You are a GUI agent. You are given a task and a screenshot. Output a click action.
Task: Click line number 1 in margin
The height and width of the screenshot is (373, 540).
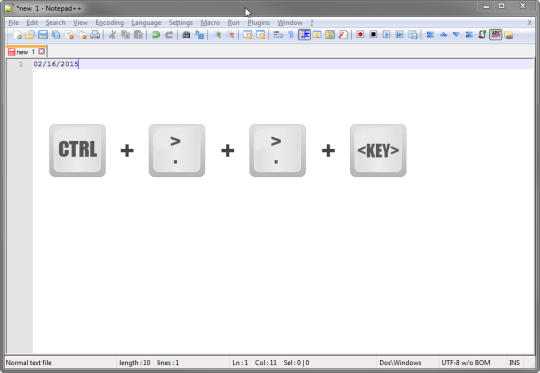point(20,64)
